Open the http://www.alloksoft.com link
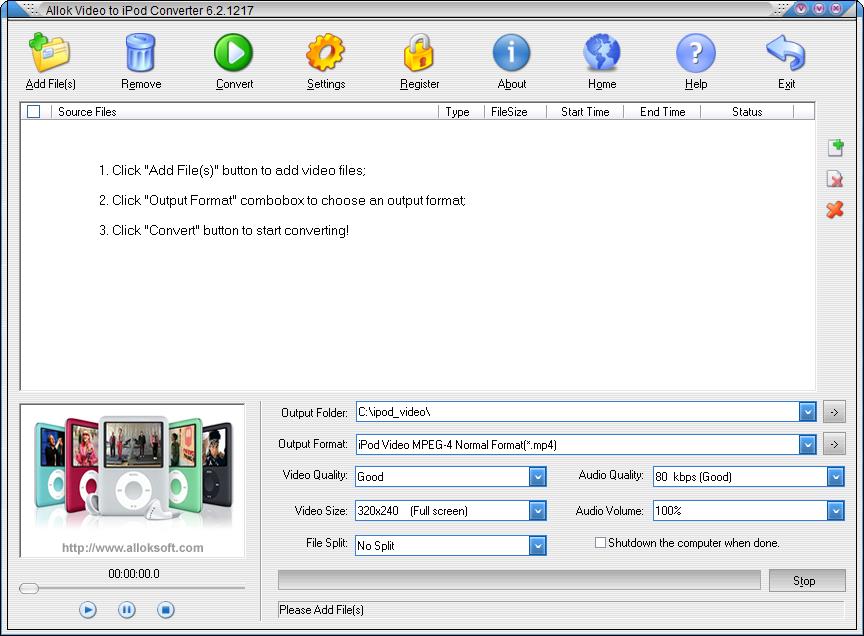 pos(133,548)
